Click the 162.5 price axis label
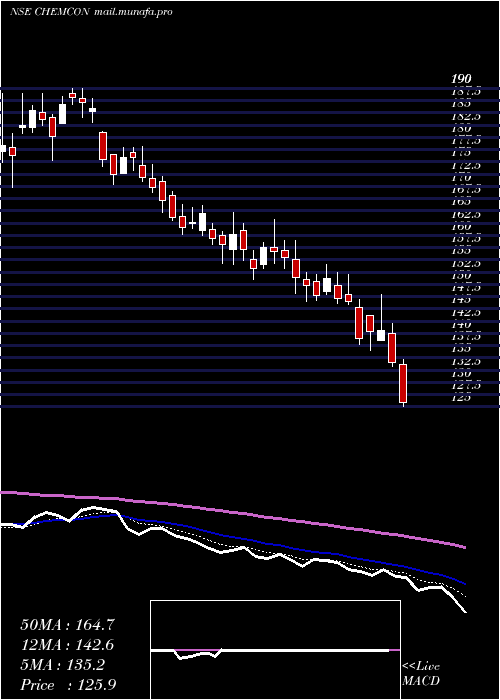The height and width of the screenshot is (700, 500). click(x=466, y=215)
